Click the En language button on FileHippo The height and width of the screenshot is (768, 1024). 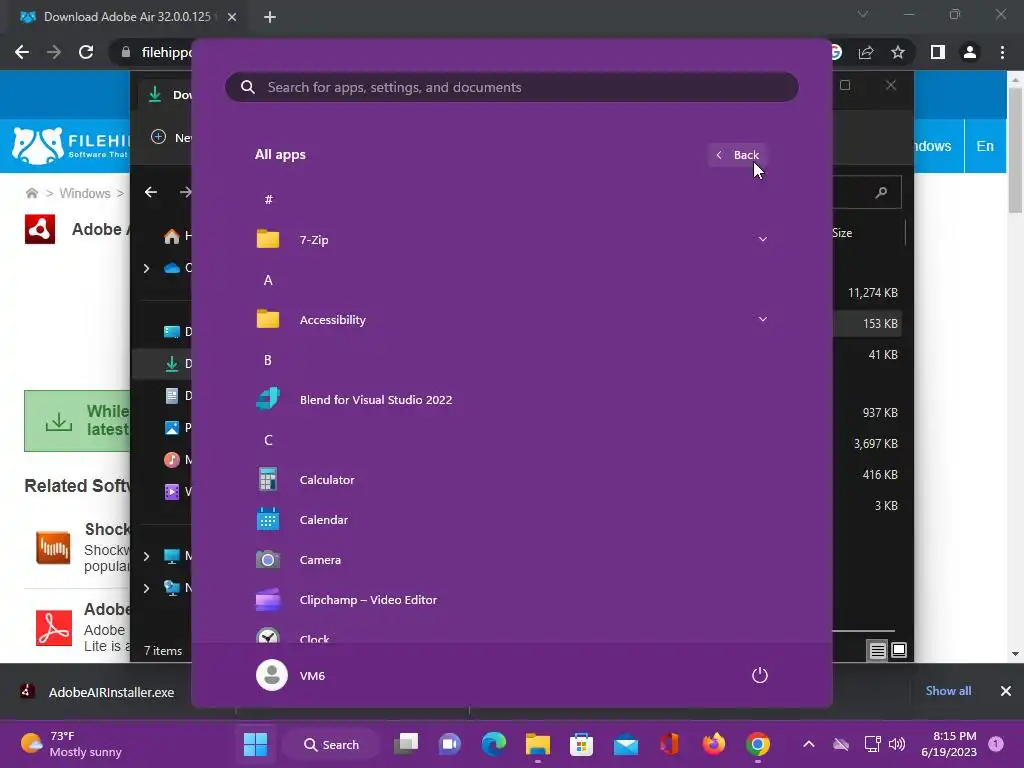coord(985,146)
